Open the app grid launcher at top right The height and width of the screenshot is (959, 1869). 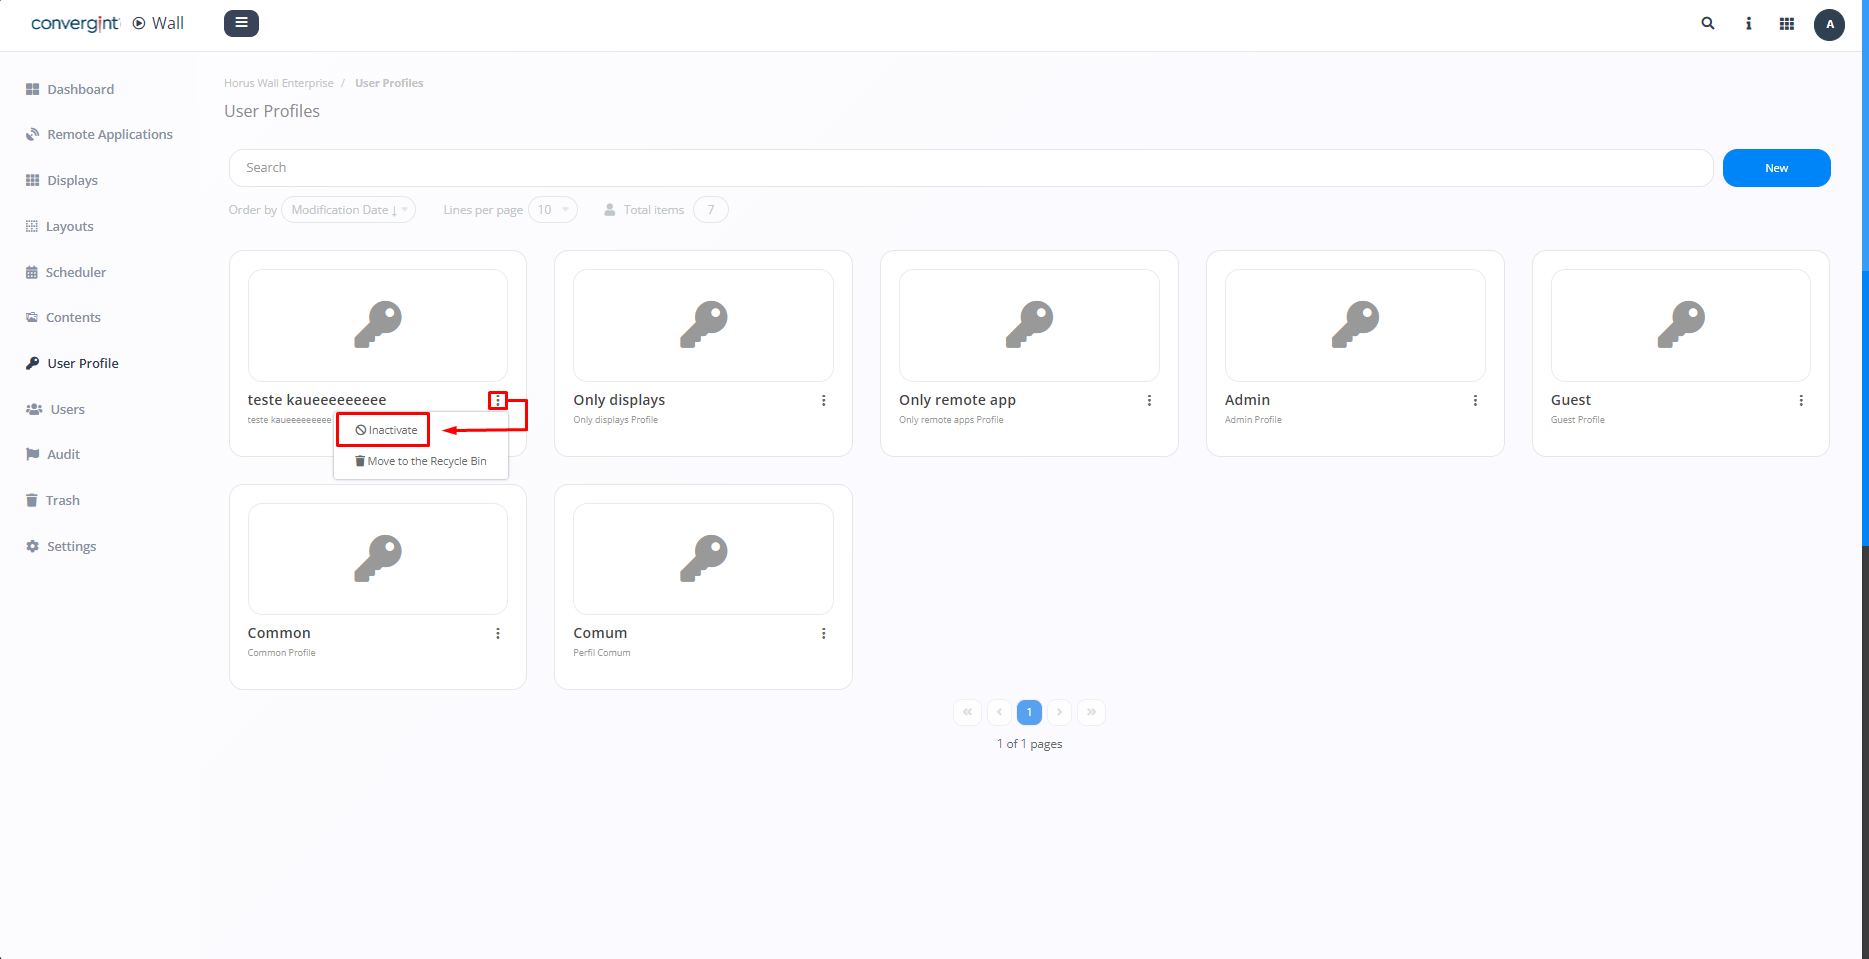click(1788, 23)
